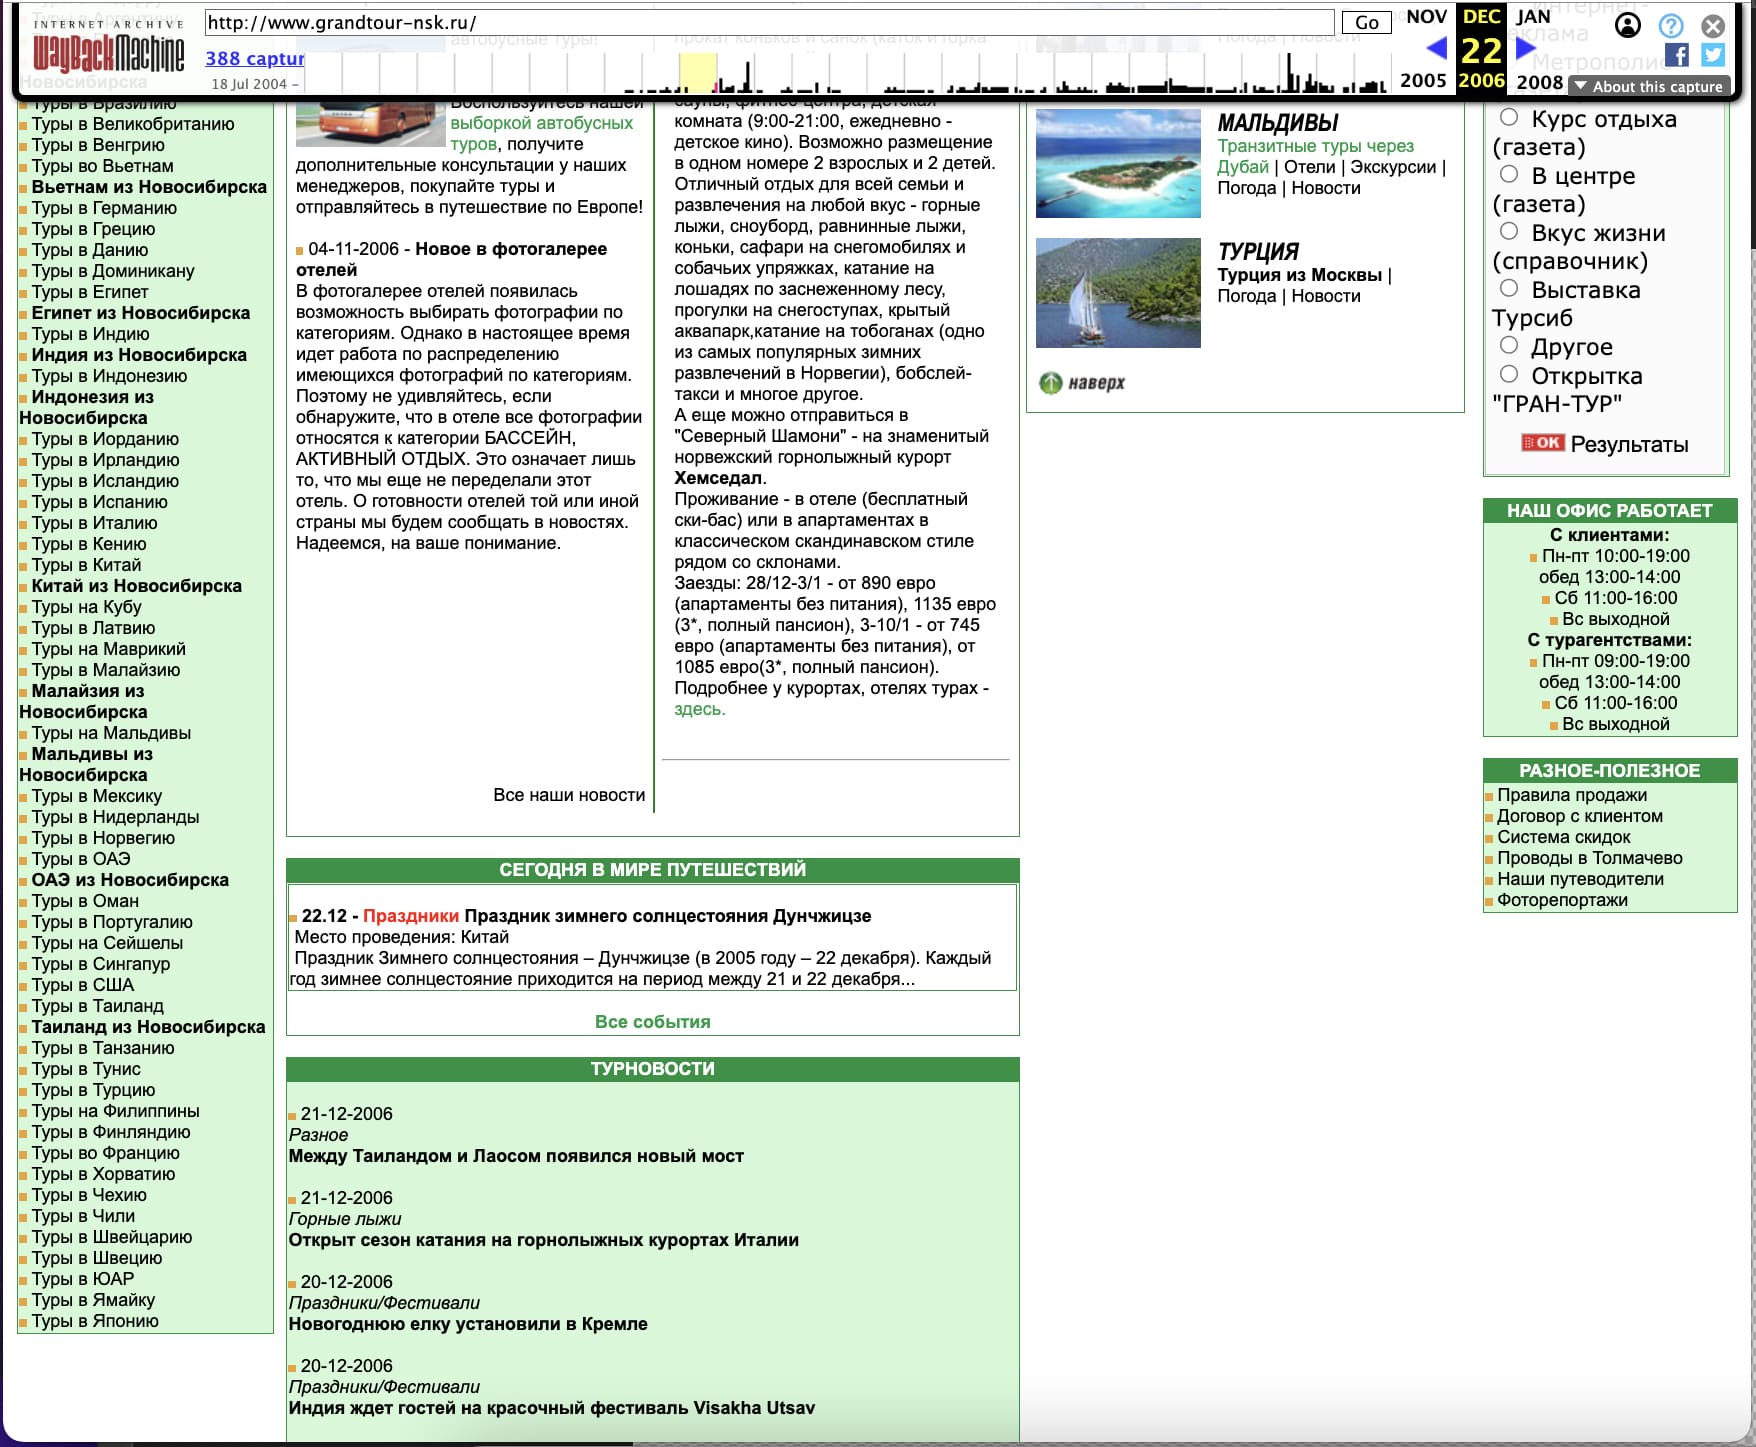Open news about Visakha Utsav festival
The width and height of the screenshot is (1756, 1447).
552,1408
